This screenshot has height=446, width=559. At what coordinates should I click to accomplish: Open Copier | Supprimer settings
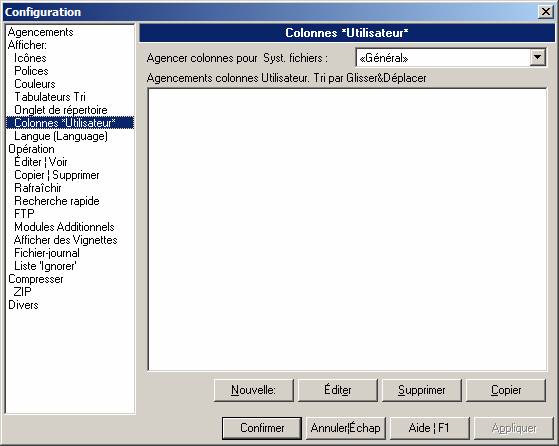coord(57,175)
